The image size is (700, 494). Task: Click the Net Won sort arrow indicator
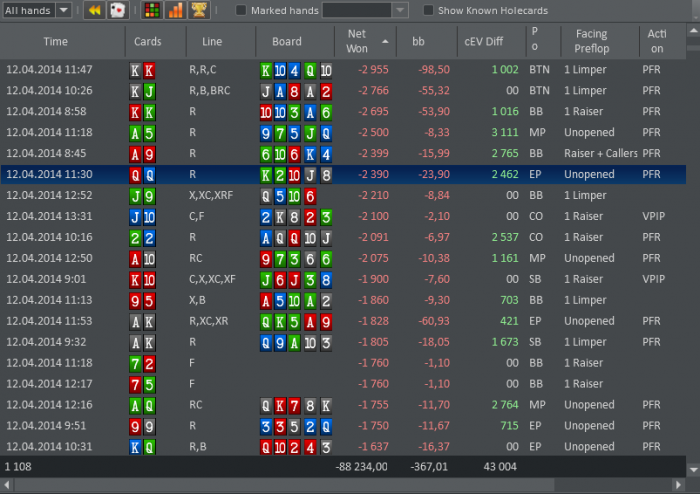pos(385,42)
